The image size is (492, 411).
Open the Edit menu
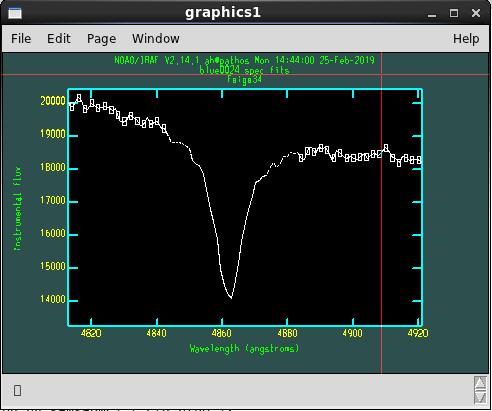click(59, 39)
